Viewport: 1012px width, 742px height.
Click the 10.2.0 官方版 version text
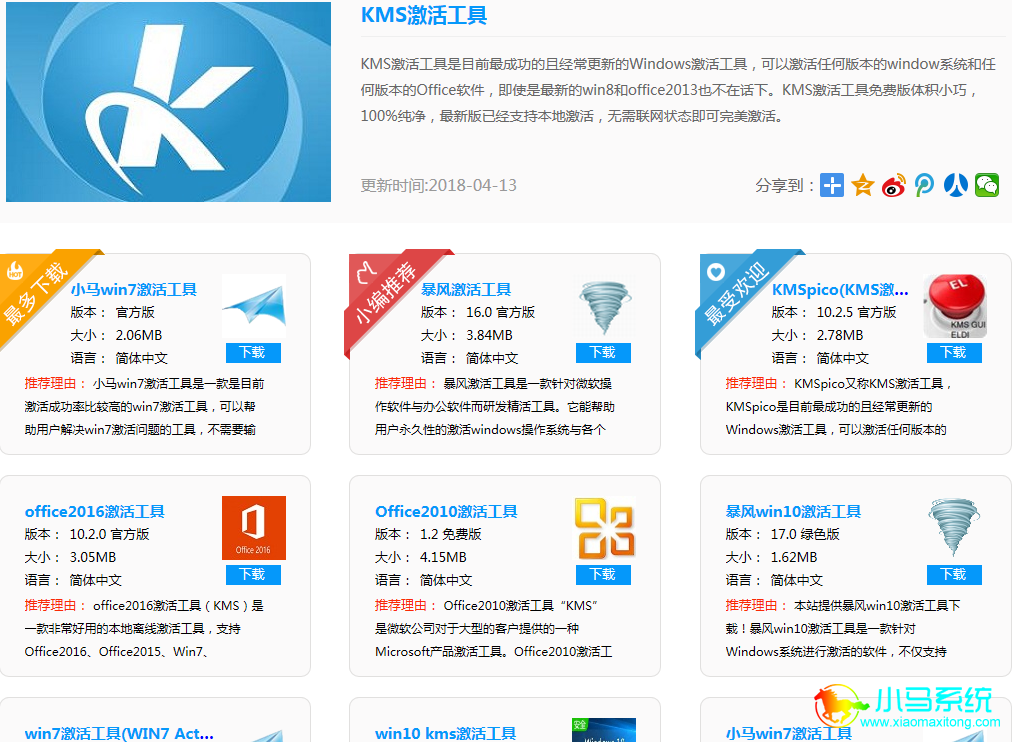pyautogui.click(x=110, y=534)
